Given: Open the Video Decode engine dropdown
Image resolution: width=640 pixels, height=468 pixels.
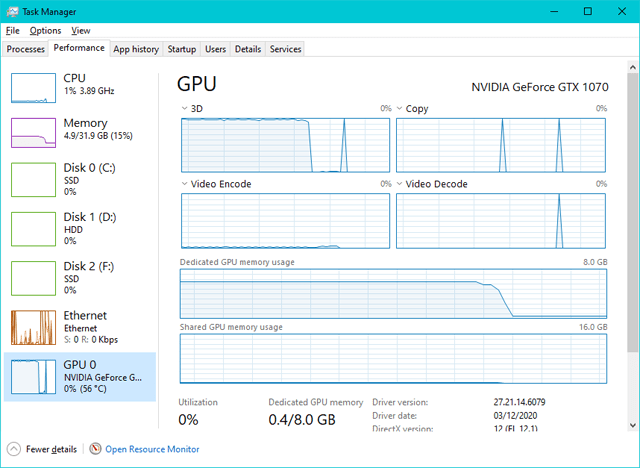Looking at the screenshot, I should 400,184.
